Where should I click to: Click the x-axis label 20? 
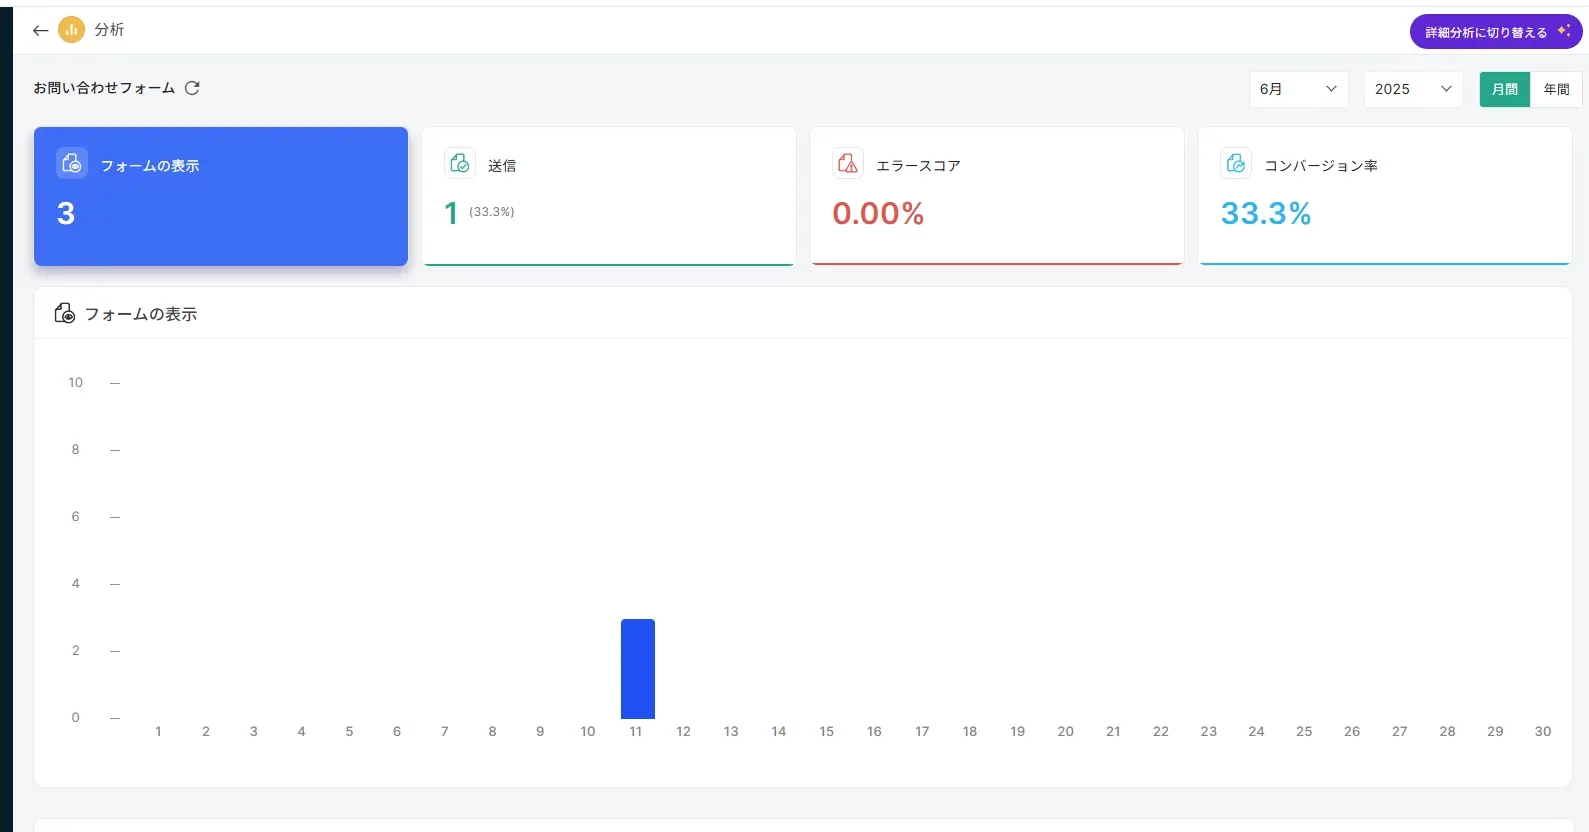click(x=1066, y=732)
